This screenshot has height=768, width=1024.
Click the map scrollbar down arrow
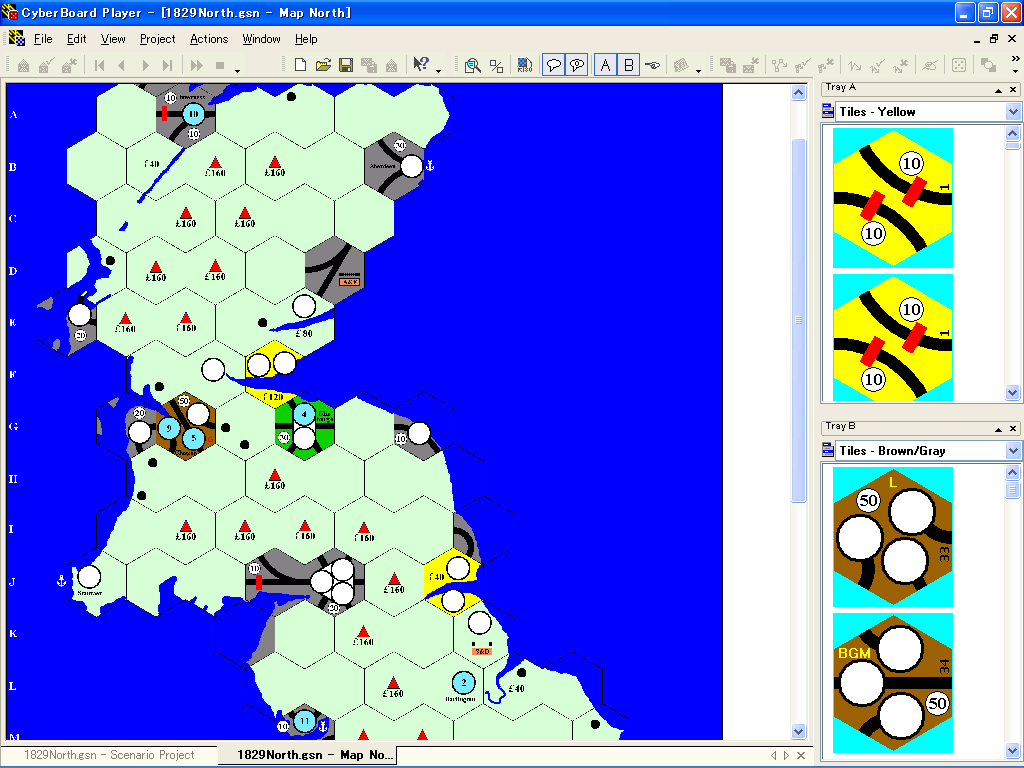[799, 731]
